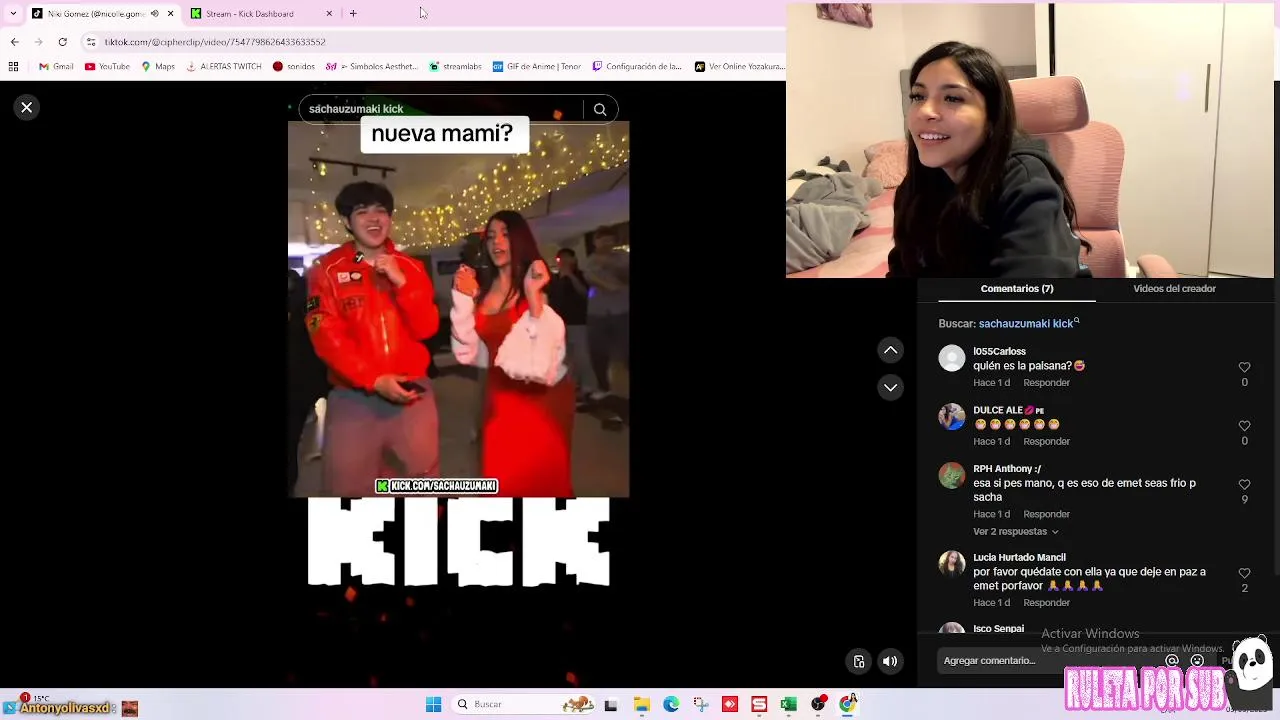The width and height of the screenshot is (1280, 720).
Task: Open the streamlabs bookmark
Action: tap(455, 67)
